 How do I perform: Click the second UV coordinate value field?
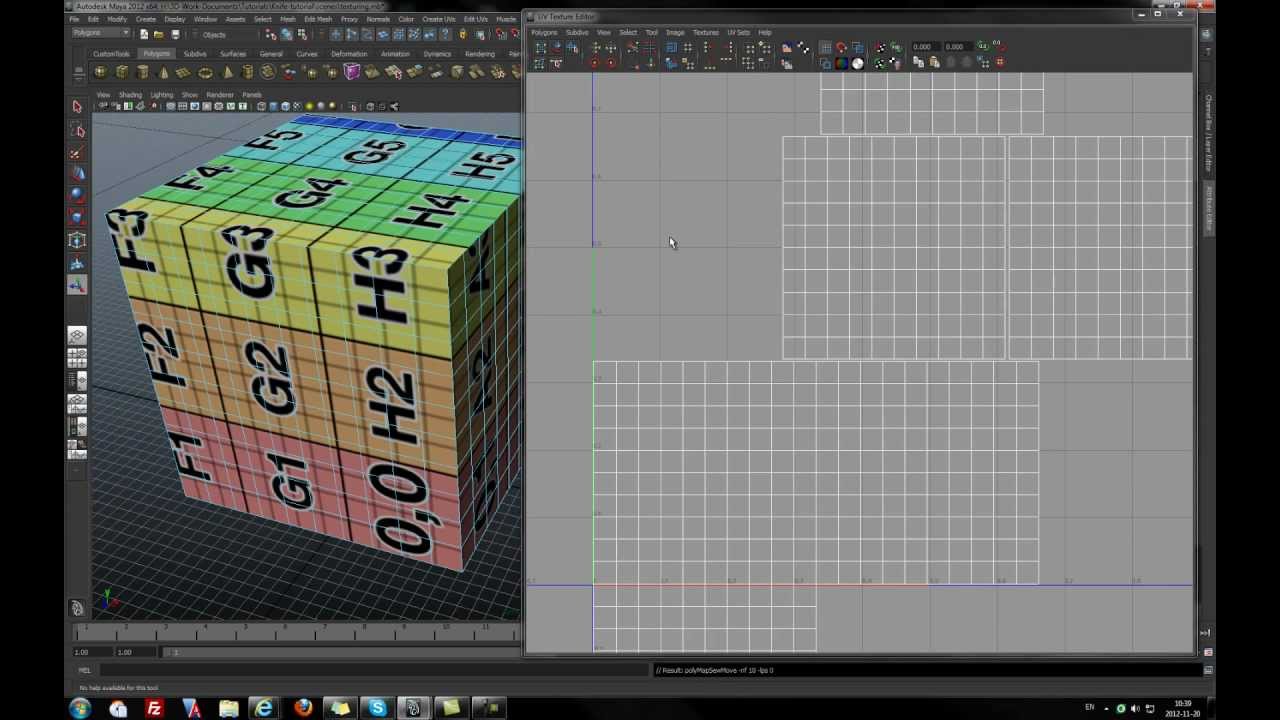[x=957, y=47]
